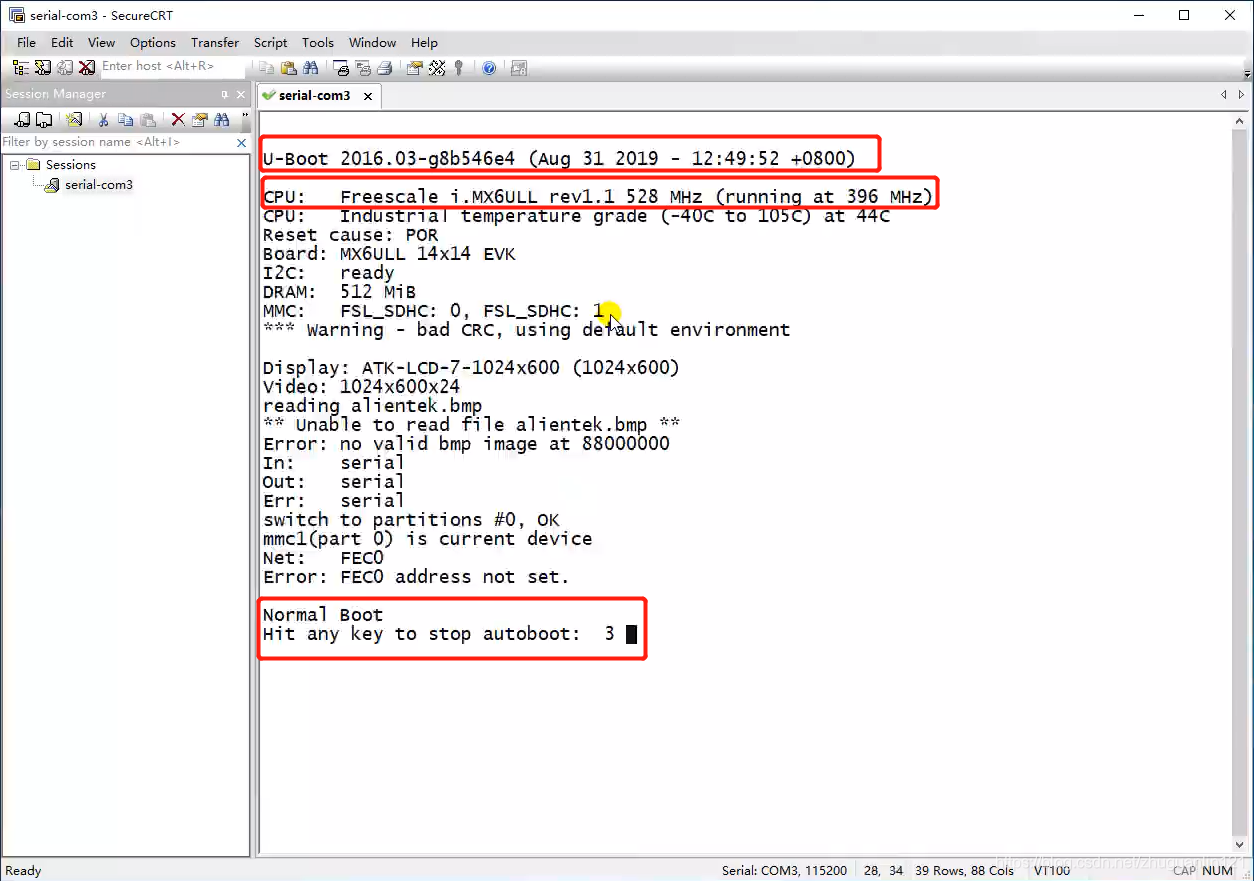The height and width of the screenshot is (881, 1254).
Task: Click '39 Rows, 88 Cols' status entry
Action: click(964, 871)
